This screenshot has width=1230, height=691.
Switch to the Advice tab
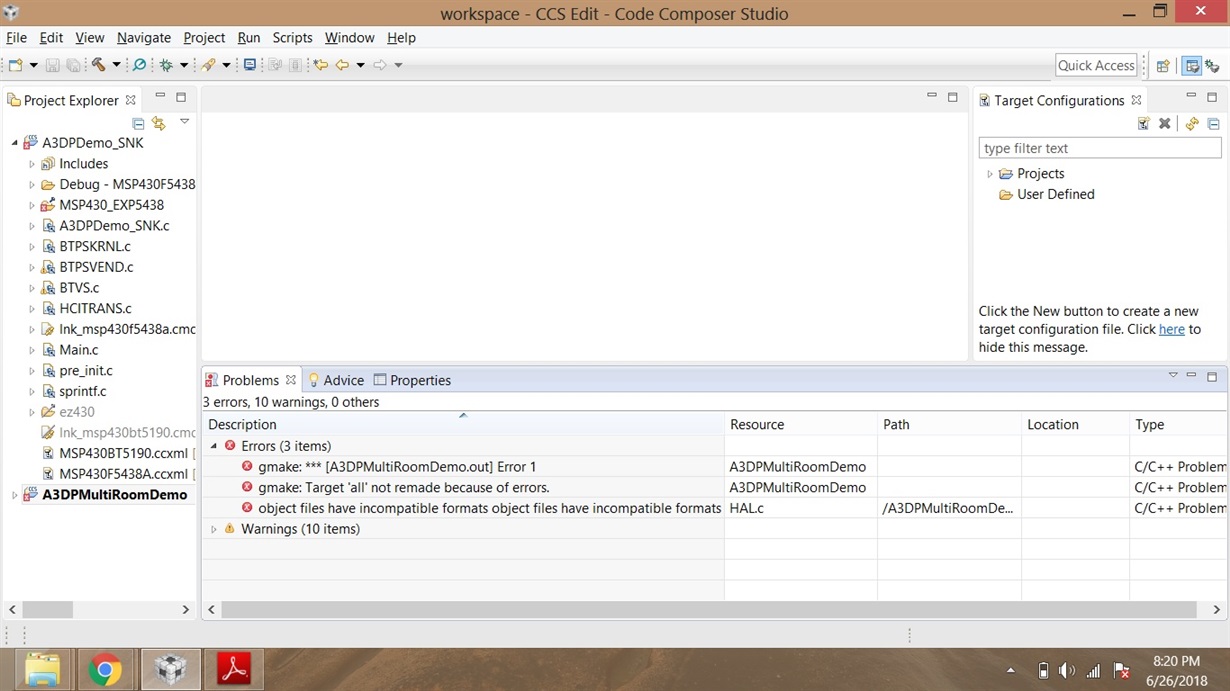(335, 380)
